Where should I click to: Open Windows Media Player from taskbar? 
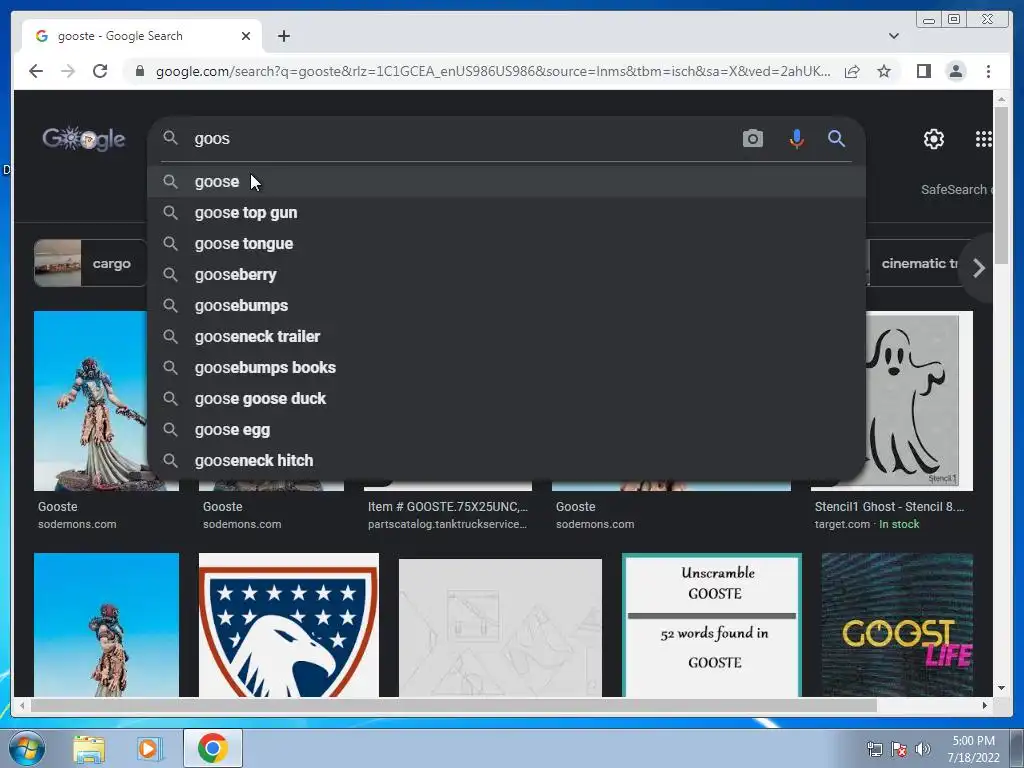[x=148, y=748]
